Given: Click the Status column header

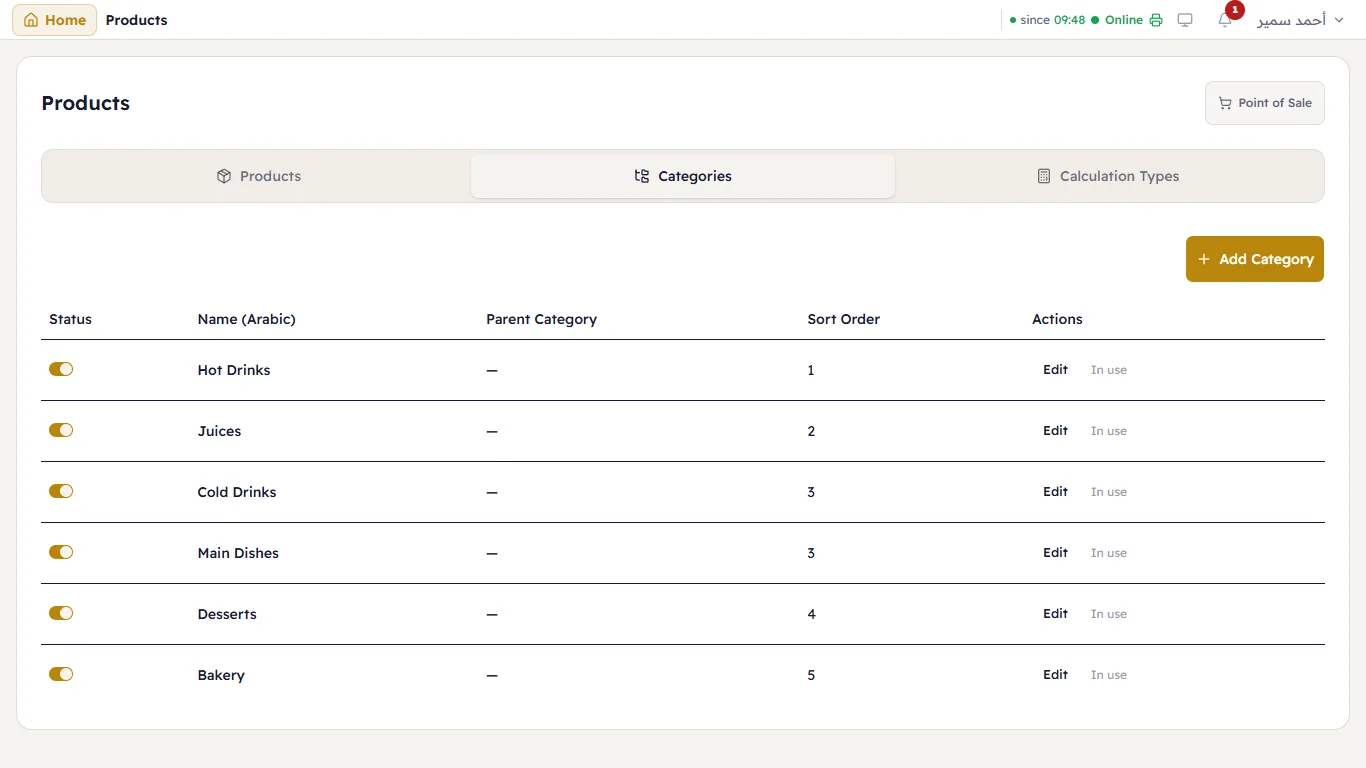Looking at the screenshot, I should pyautogui.click(x=70, y=319).
